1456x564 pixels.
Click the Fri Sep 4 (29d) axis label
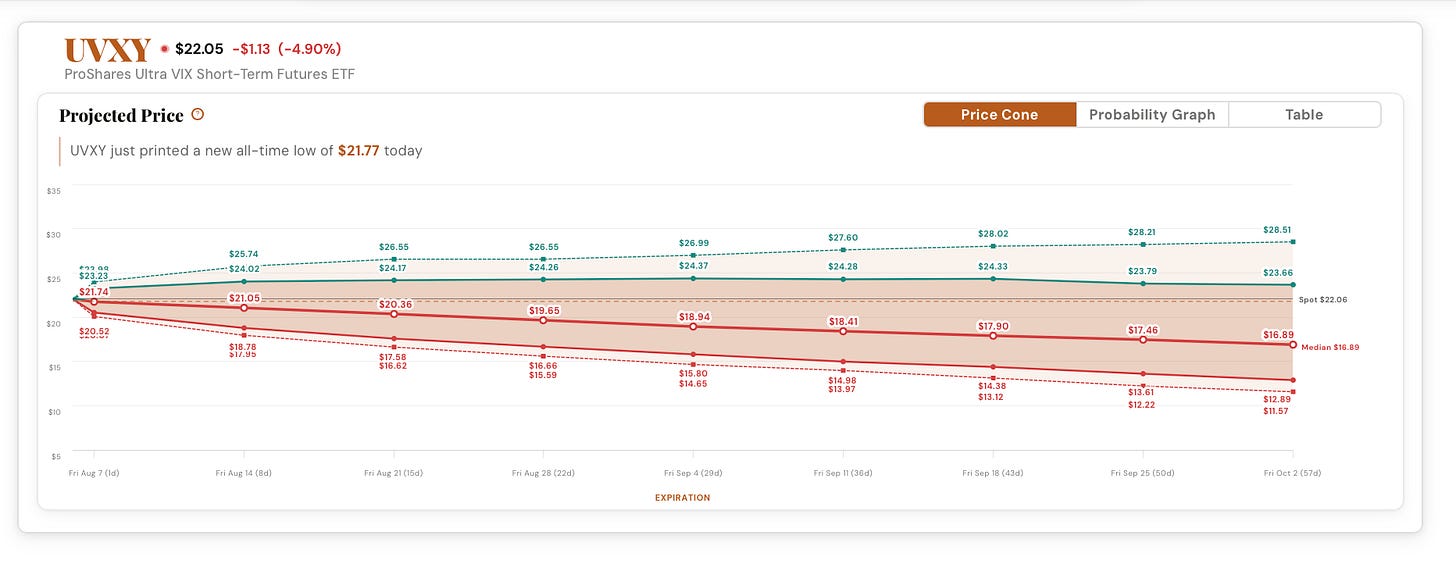(693, 473)
